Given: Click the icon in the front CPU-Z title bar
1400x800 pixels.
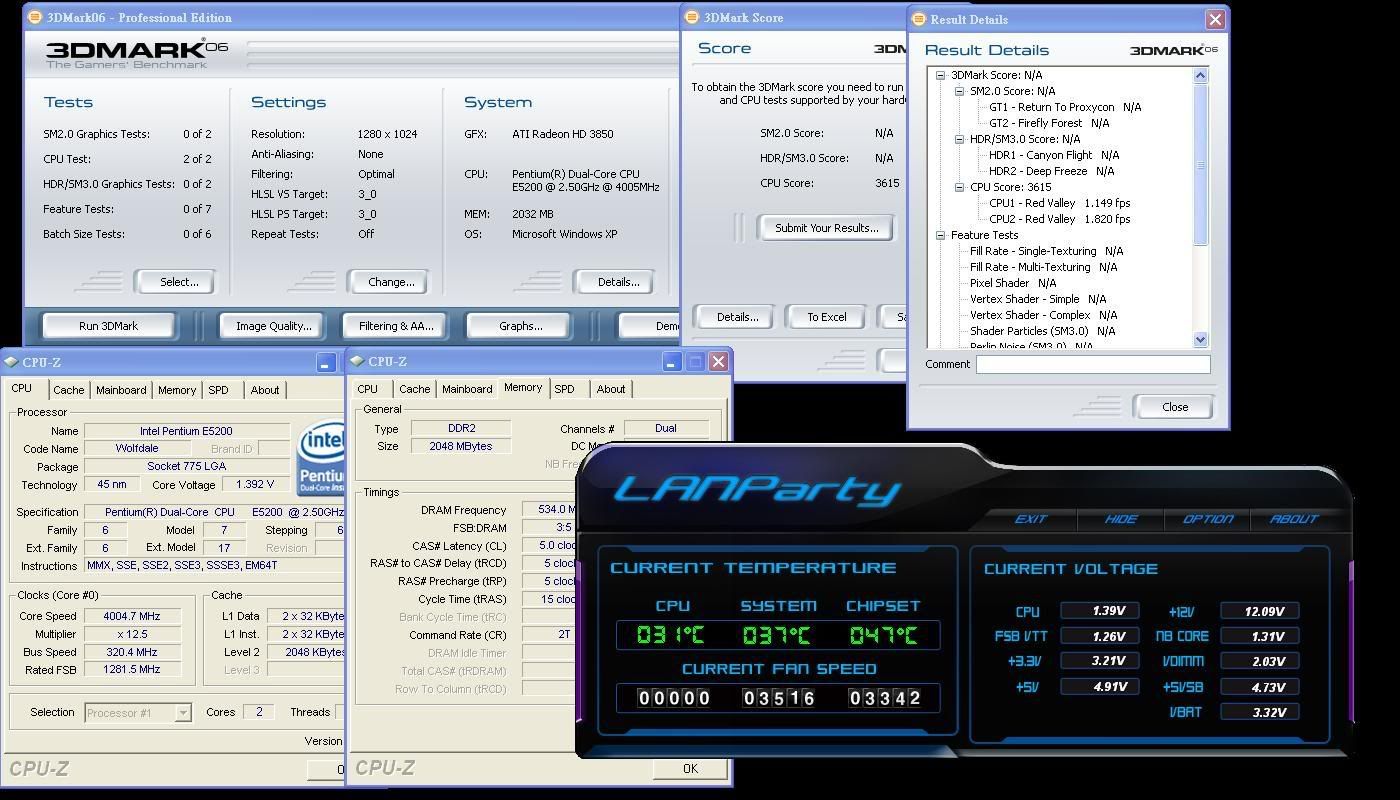Looking at the screenshot, I should [x=357, y=361].
